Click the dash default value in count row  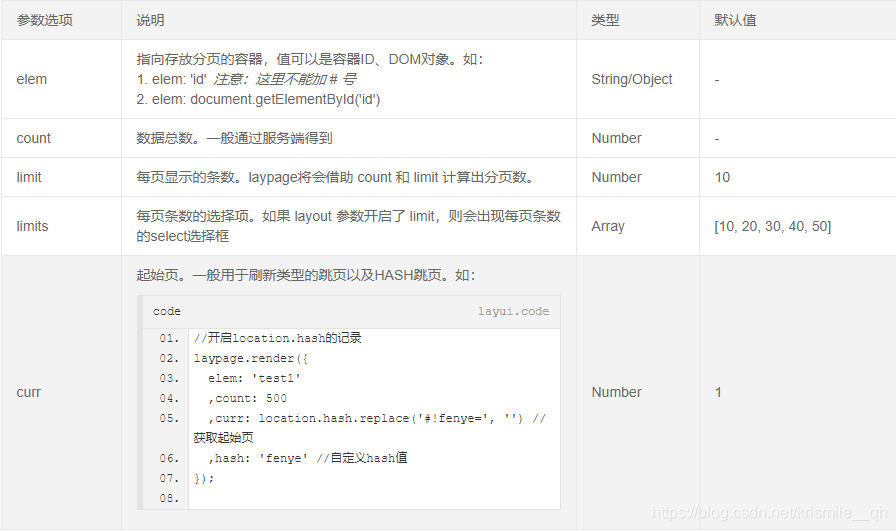[x=717, y=139]
